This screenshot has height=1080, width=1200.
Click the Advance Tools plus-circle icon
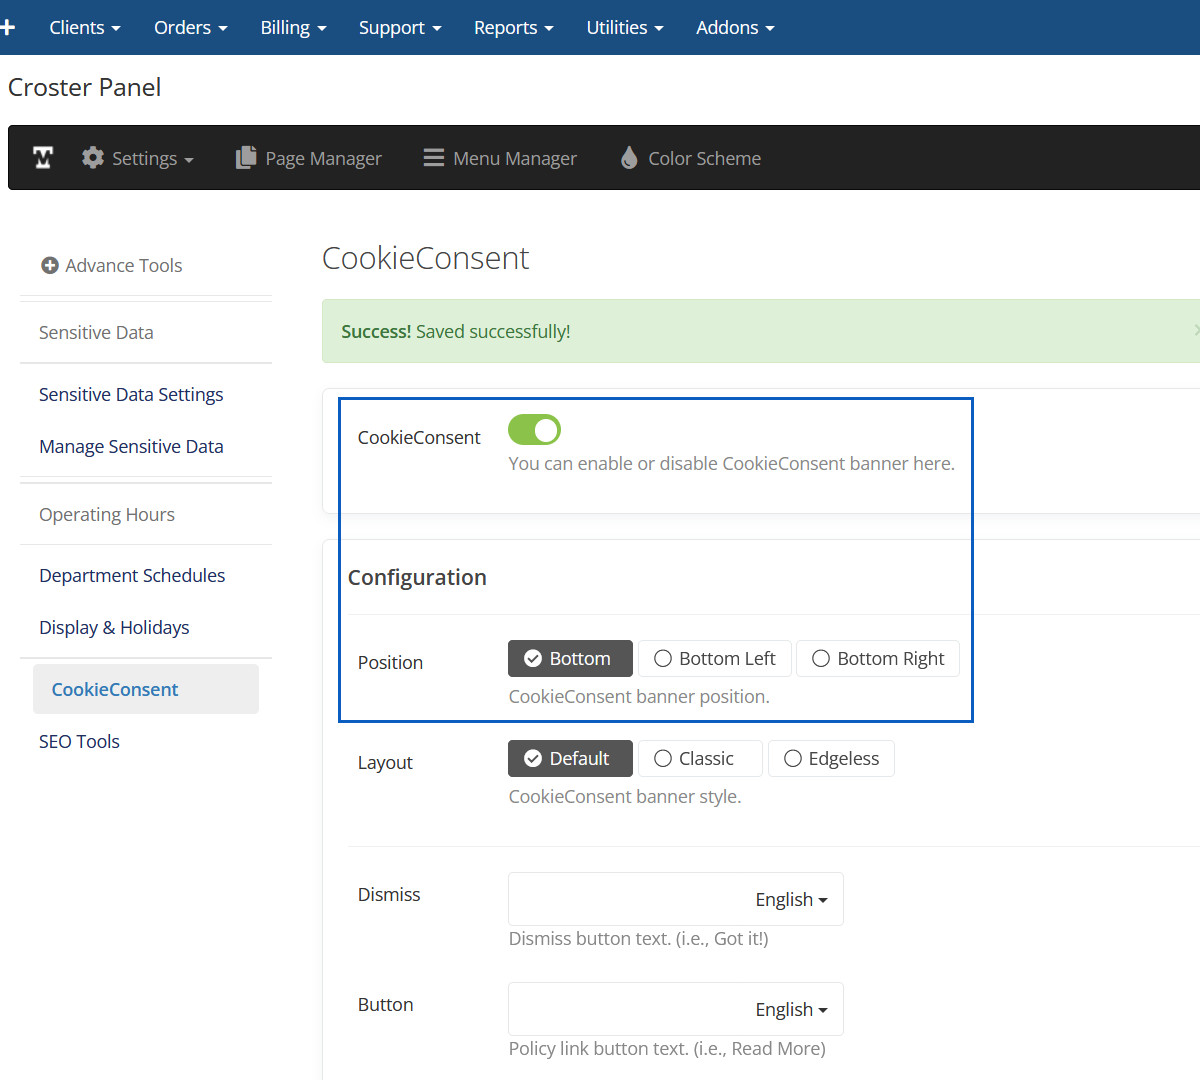[49, 265]
